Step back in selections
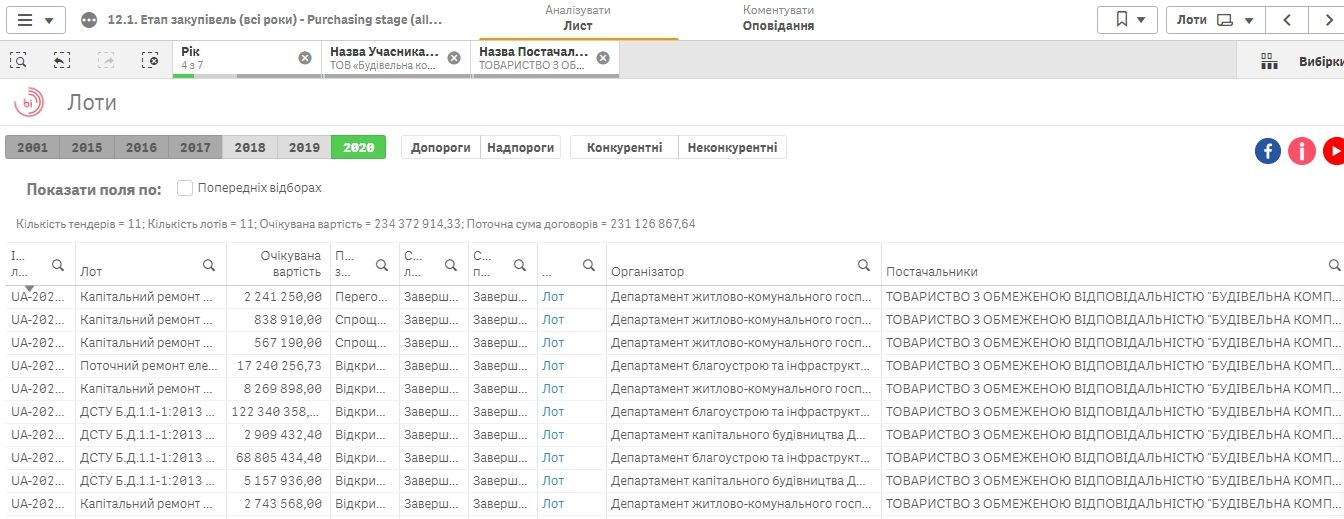The width and height of the screenshot is (1344, 519). (62, 60)
